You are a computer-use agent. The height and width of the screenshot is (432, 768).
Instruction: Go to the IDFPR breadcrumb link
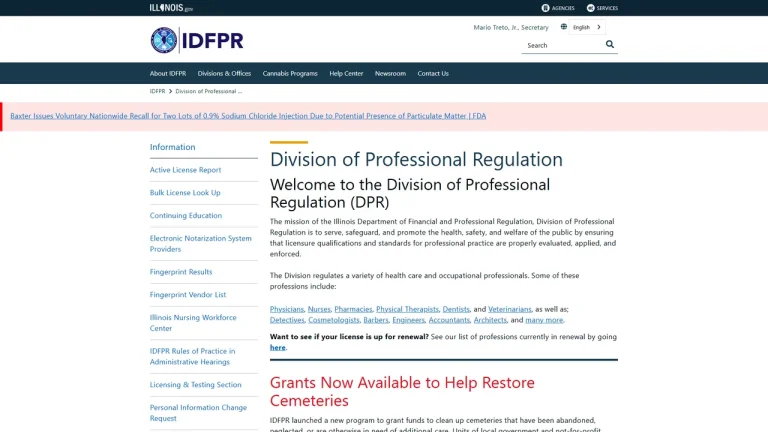coord(157,91)
